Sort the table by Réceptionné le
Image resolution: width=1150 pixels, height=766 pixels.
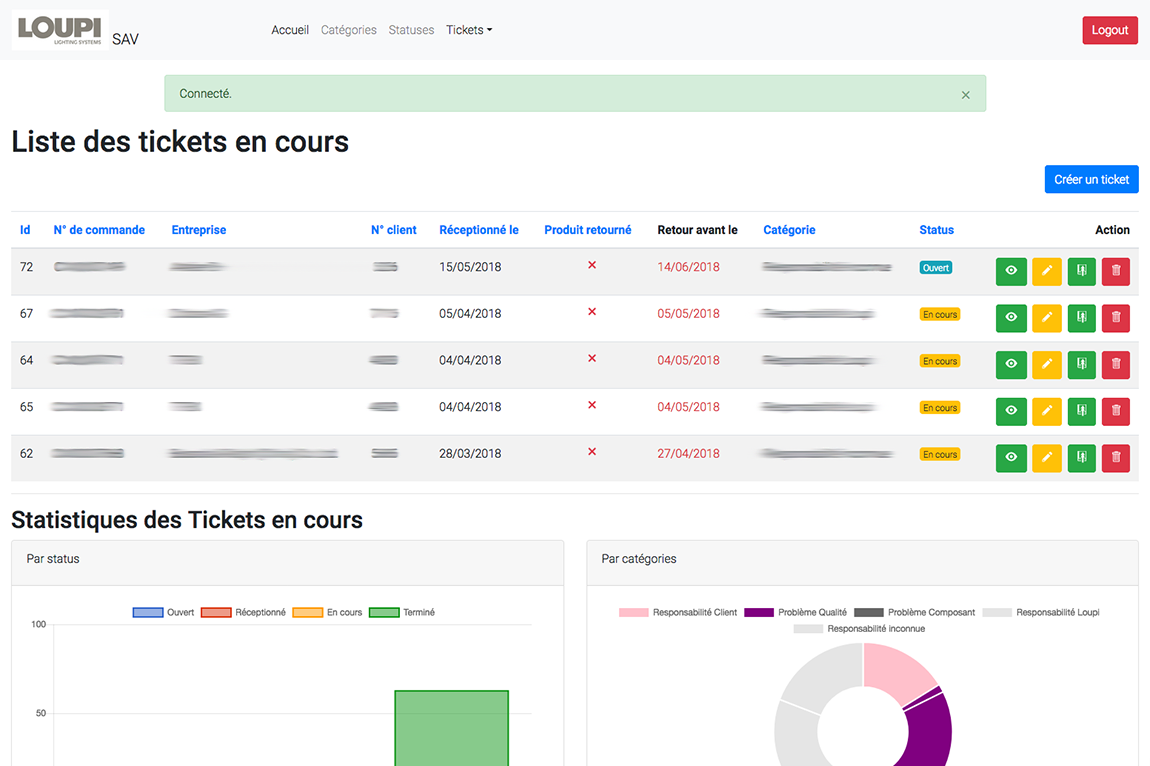coord(478,230)
